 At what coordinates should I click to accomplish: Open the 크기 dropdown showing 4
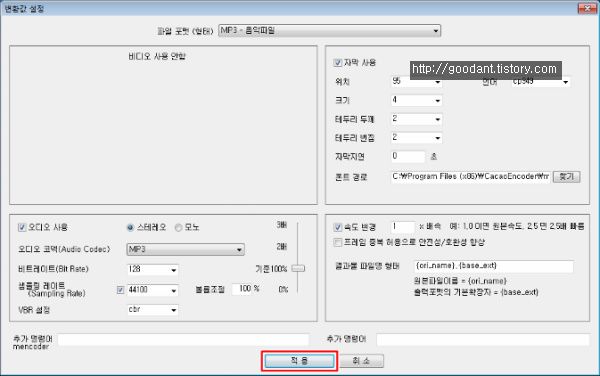point(416,100)
